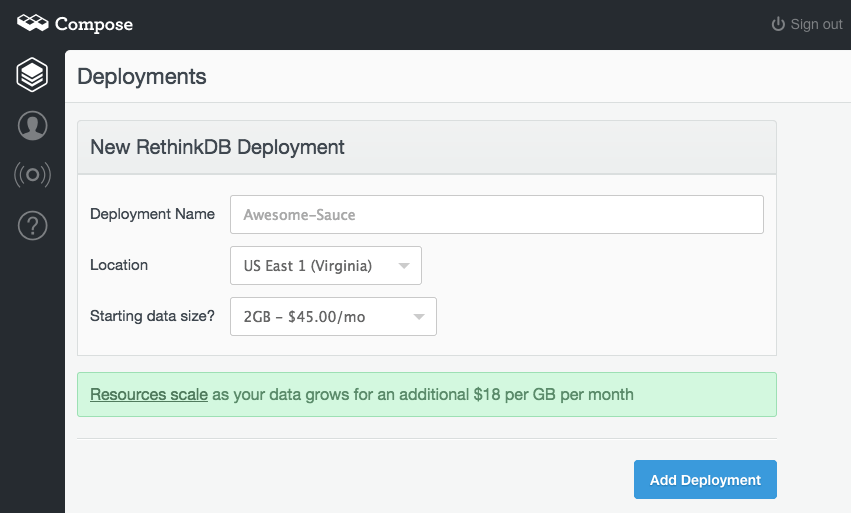Click the Compose logo icon
This screenshot has width=851, height=513.
point(32,23)
